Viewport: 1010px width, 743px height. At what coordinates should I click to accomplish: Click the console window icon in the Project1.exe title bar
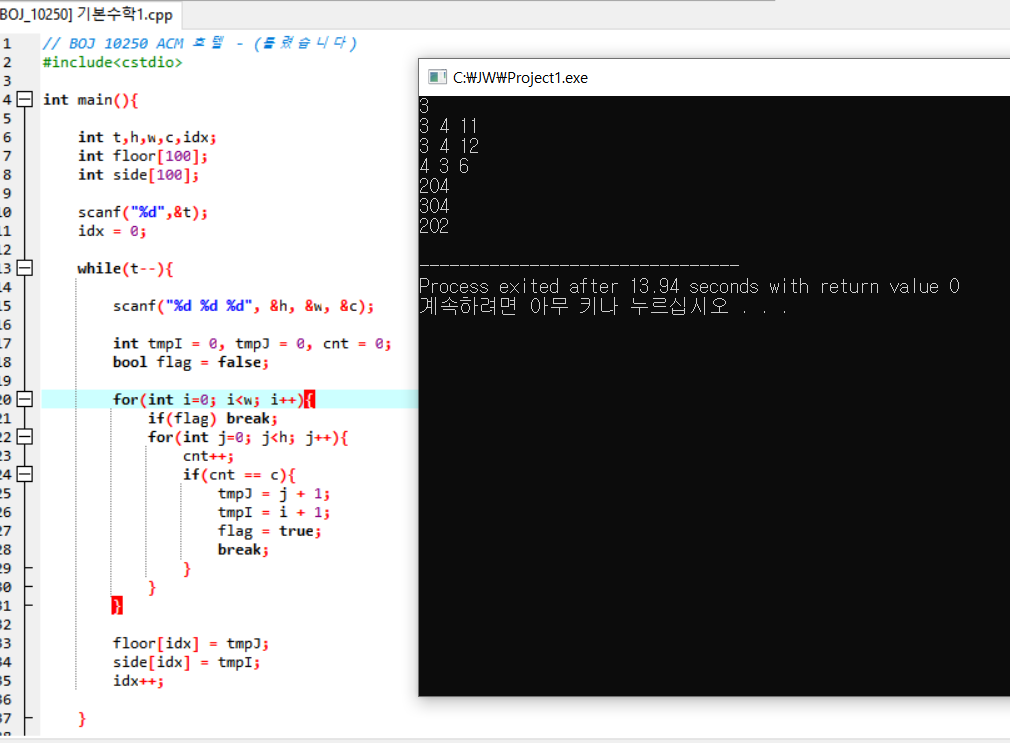pyautogui.click(x=437, y=77)
